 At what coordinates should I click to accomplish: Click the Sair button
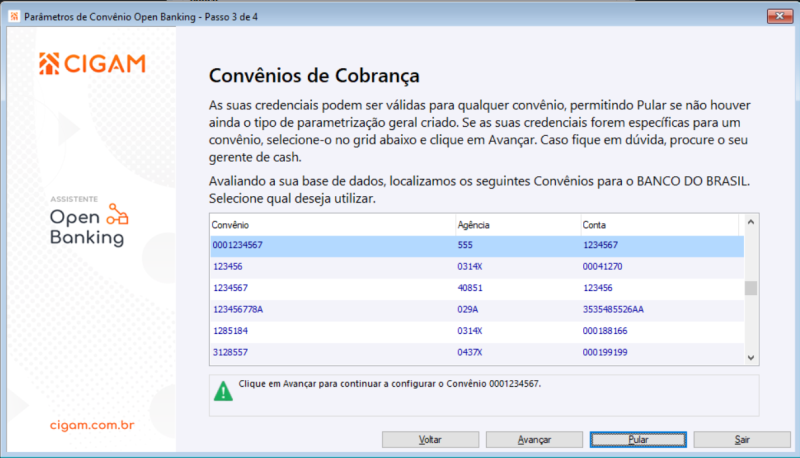click(742, 440)
